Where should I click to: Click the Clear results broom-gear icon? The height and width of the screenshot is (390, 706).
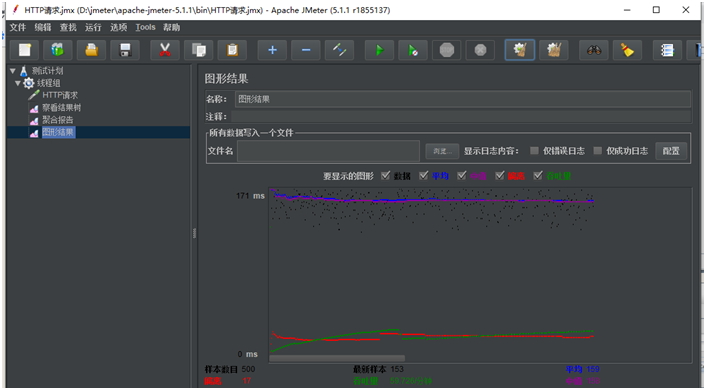click(x=520, y=50)
